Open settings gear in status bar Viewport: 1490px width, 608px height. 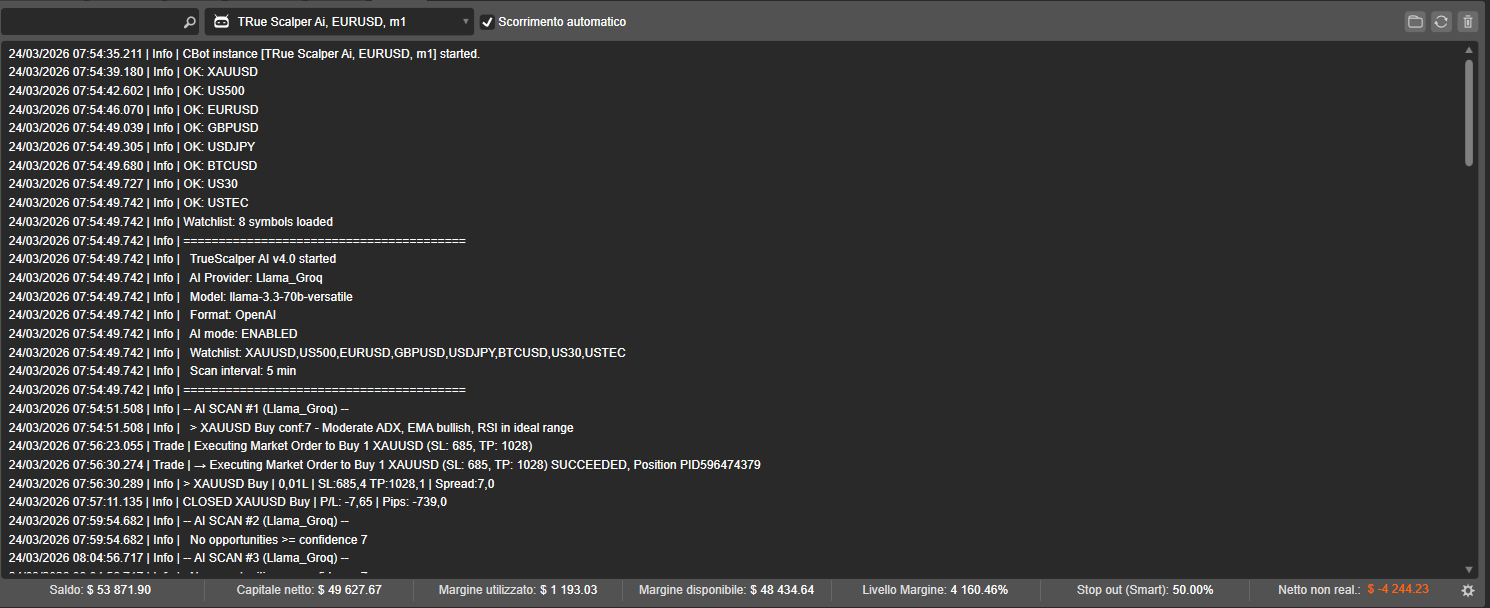pos(1468,591)
